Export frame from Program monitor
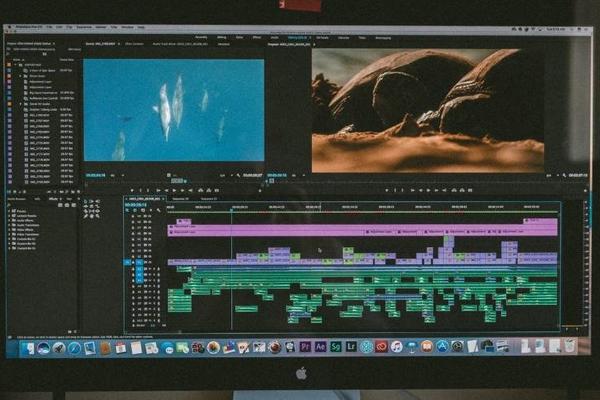This screenshot has width=600, height=400. click(x=470, y=190)
